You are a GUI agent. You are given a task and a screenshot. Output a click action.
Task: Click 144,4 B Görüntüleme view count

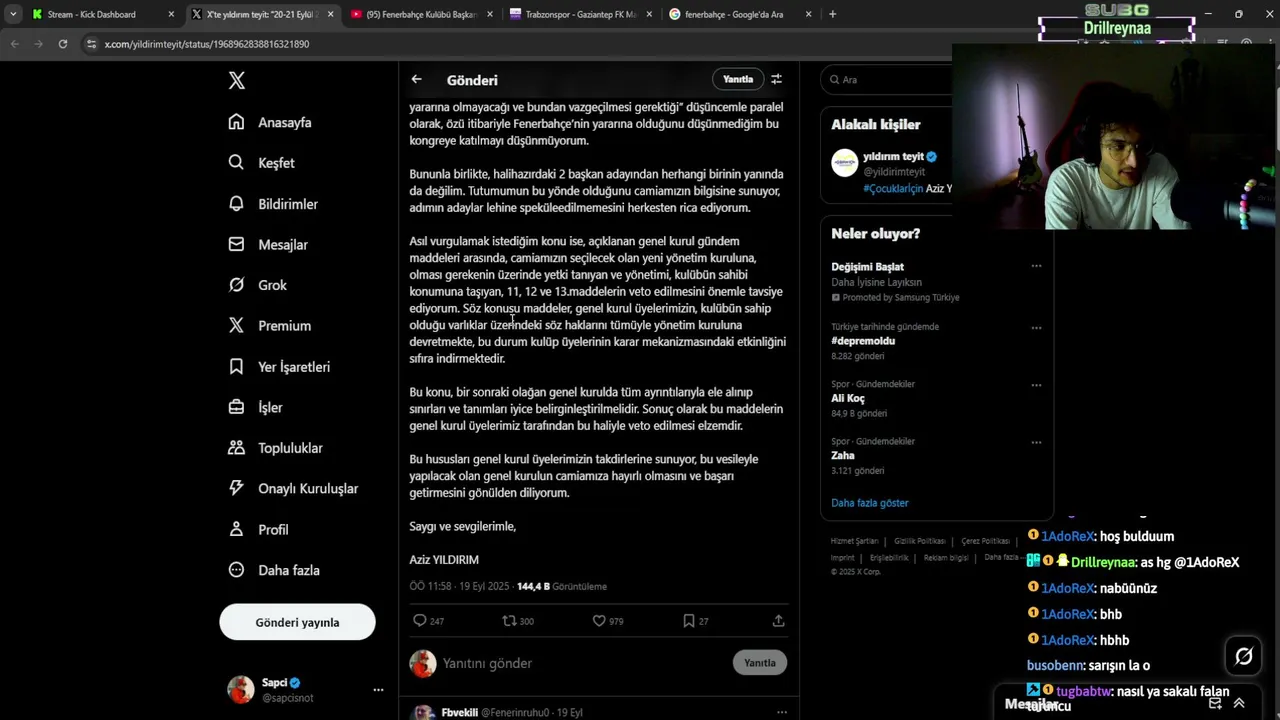coord(562,586)
